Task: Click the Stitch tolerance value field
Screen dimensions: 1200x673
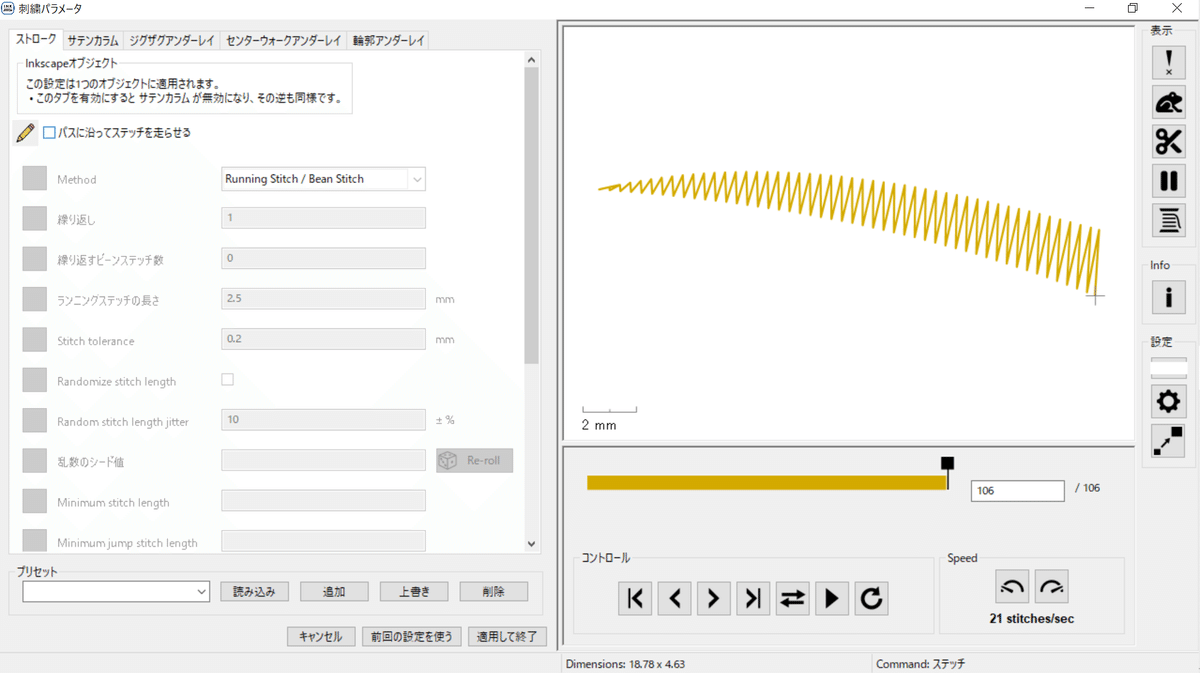Action: (323, 339)
